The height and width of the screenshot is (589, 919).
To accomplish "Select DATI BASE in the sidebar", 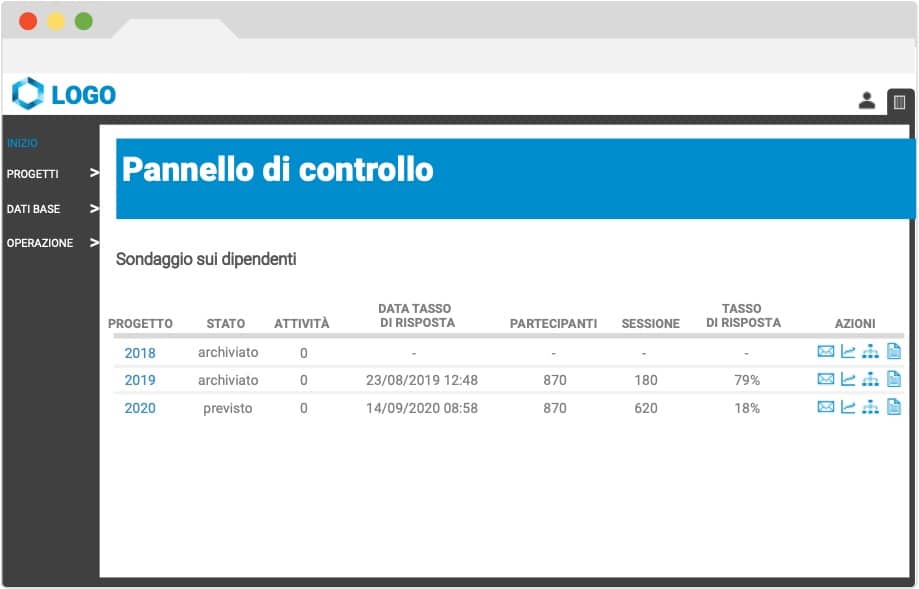I will [x=33, y=209].
